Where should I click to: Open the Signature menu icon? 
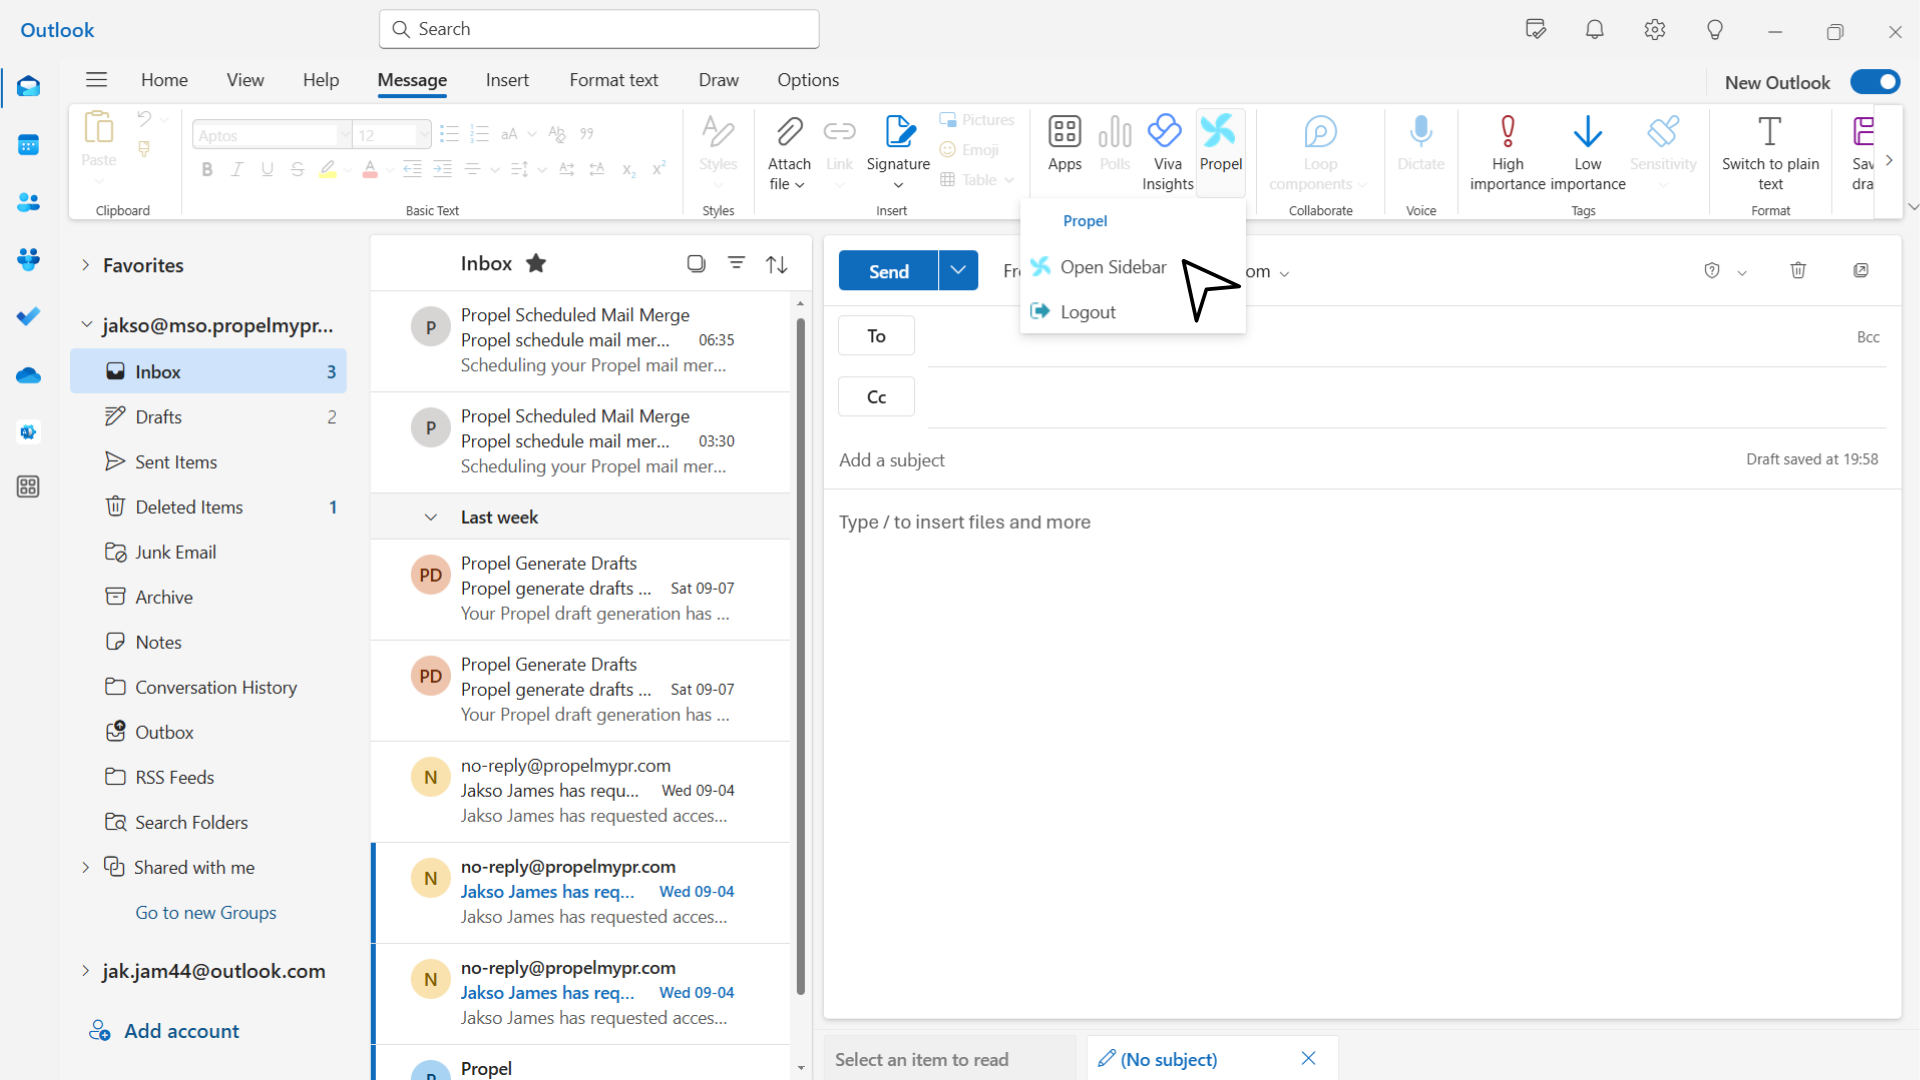click(x=898, y=132)
